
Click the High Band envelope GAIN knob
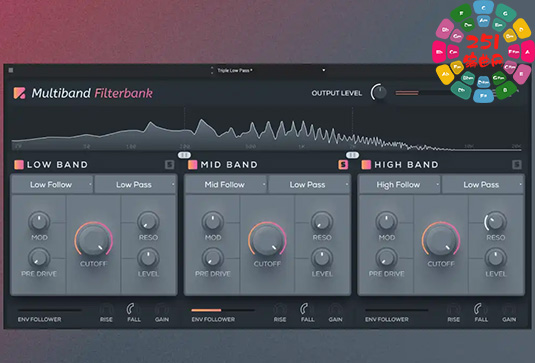509,309
